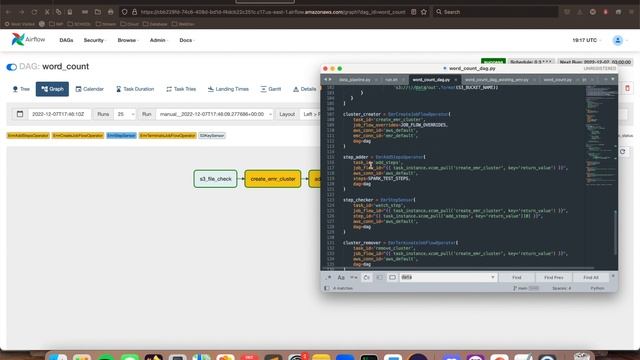The width and height of the screenshot is (640, 360).
Task: Open the Security dropdown menu
Action: coord(95,40)
